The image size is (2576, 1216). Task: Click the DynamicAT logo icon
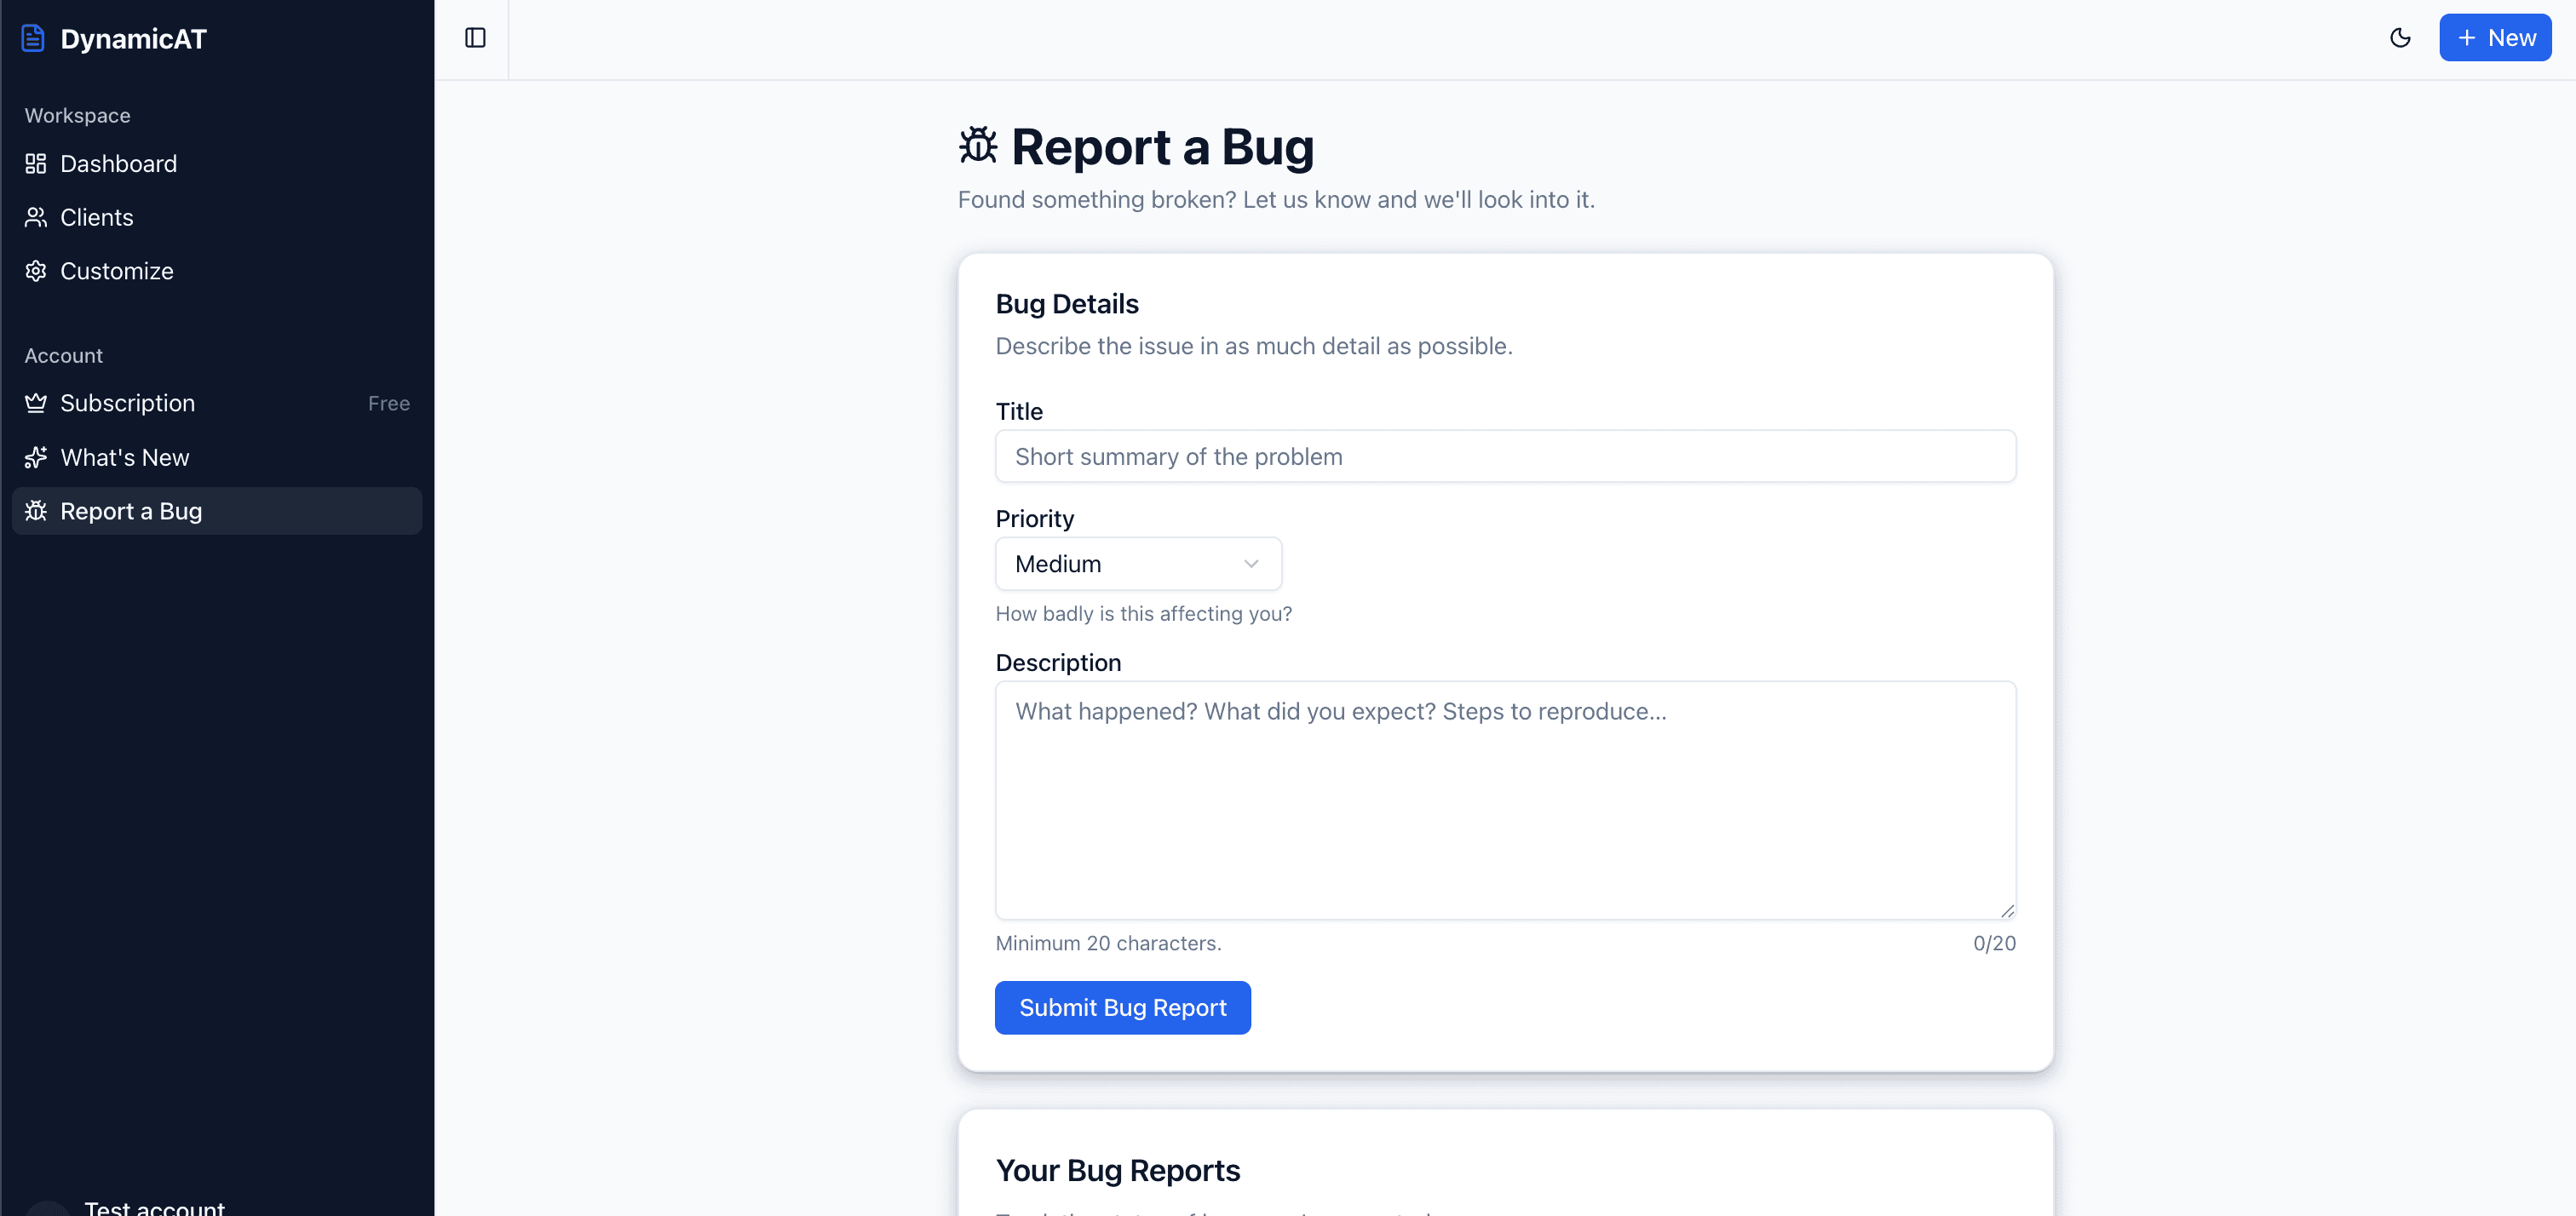click(x=33, y=38)
